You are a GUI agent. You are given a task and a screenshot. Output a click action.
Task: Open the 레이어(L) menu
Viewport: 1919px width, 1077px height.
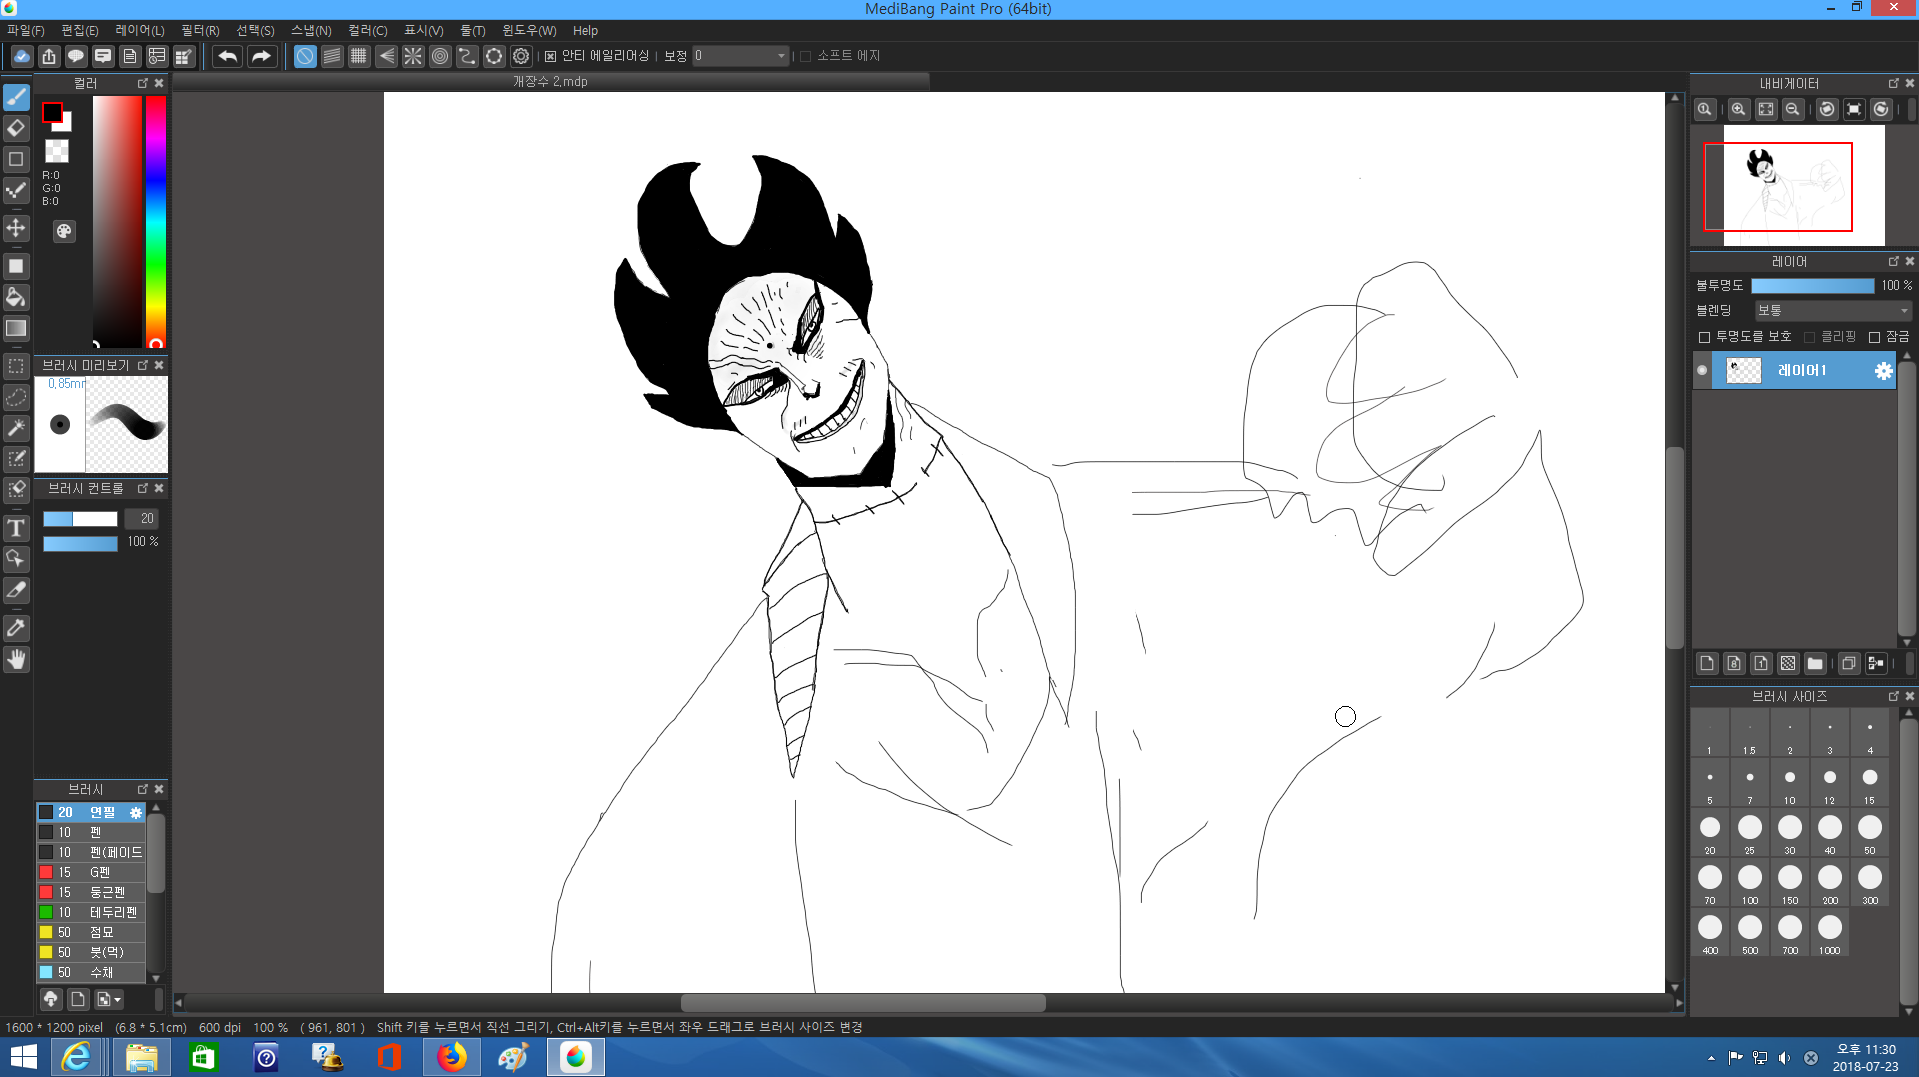[139, 30]
